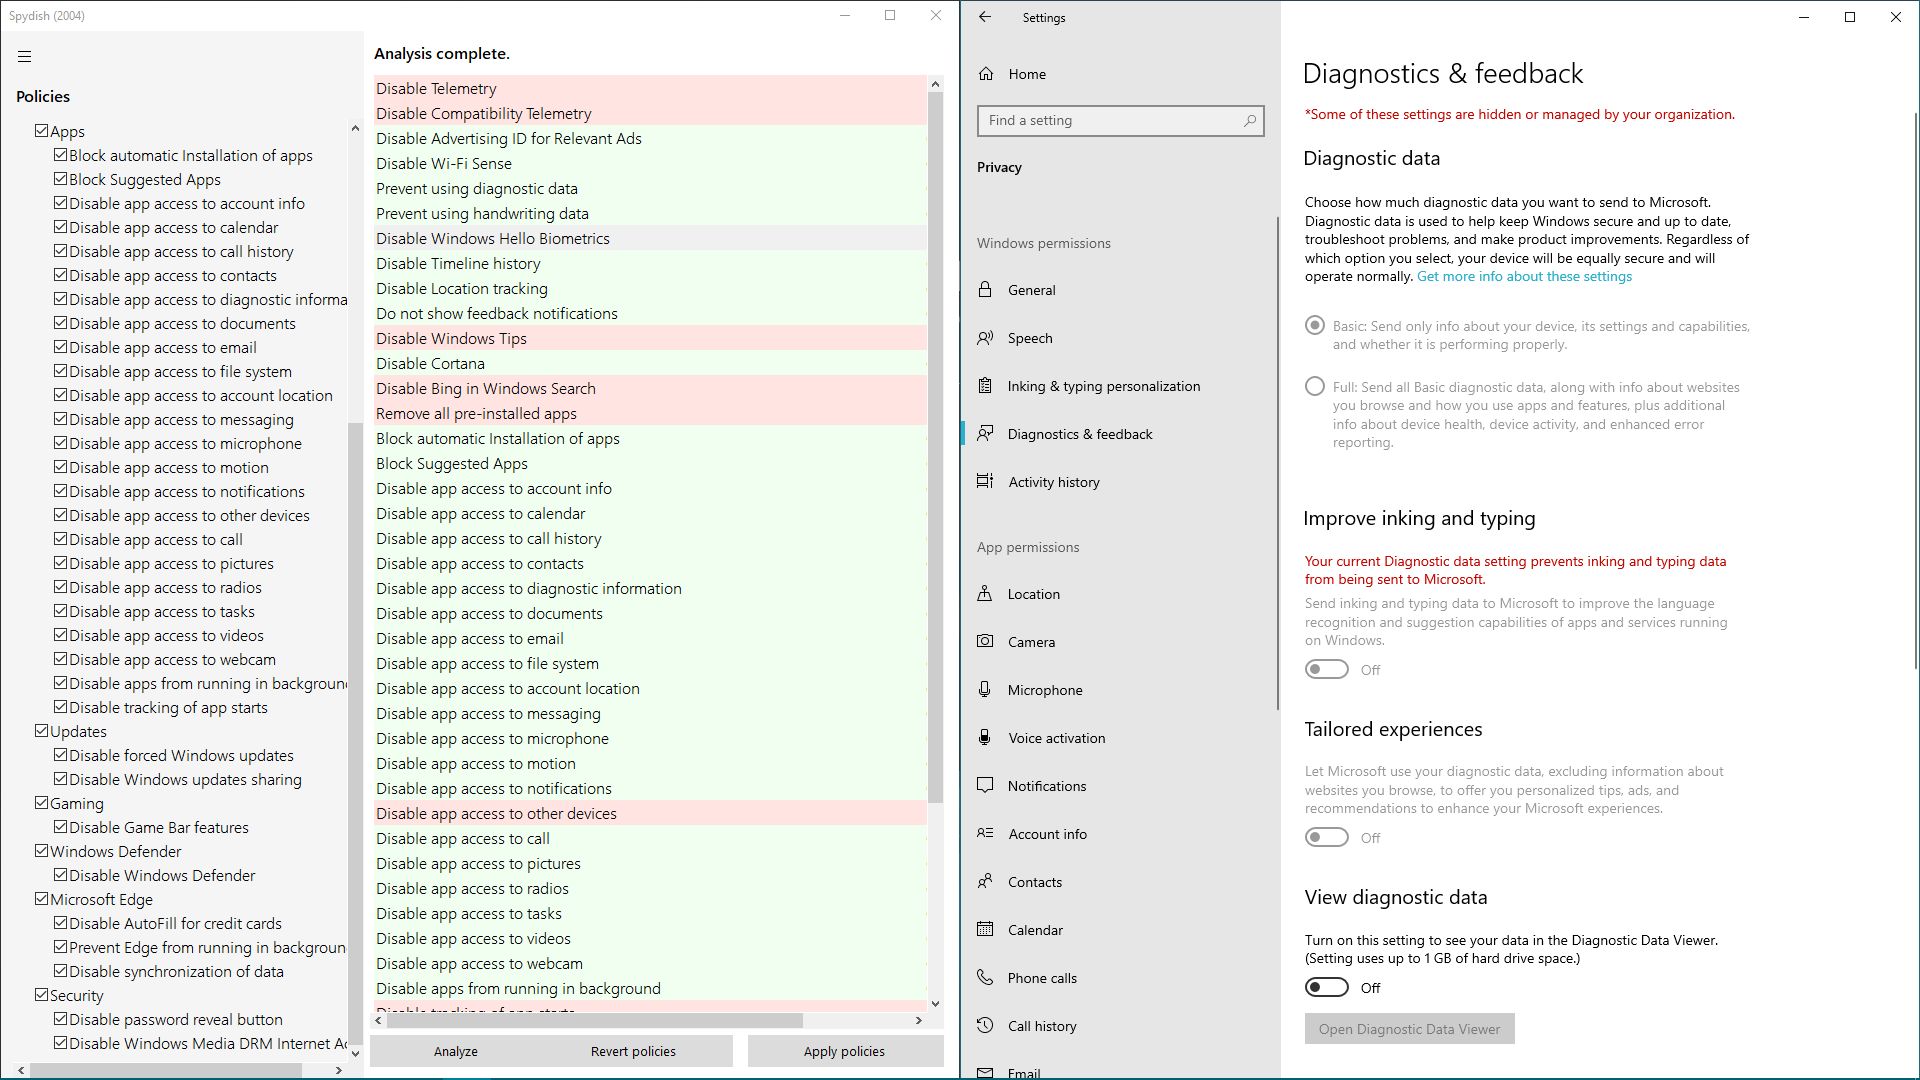1920x1080 pixels.
Task: Uncheck the Disable Windows Defender checkbox
Action: pyautogui.click(x=61, y=875)
